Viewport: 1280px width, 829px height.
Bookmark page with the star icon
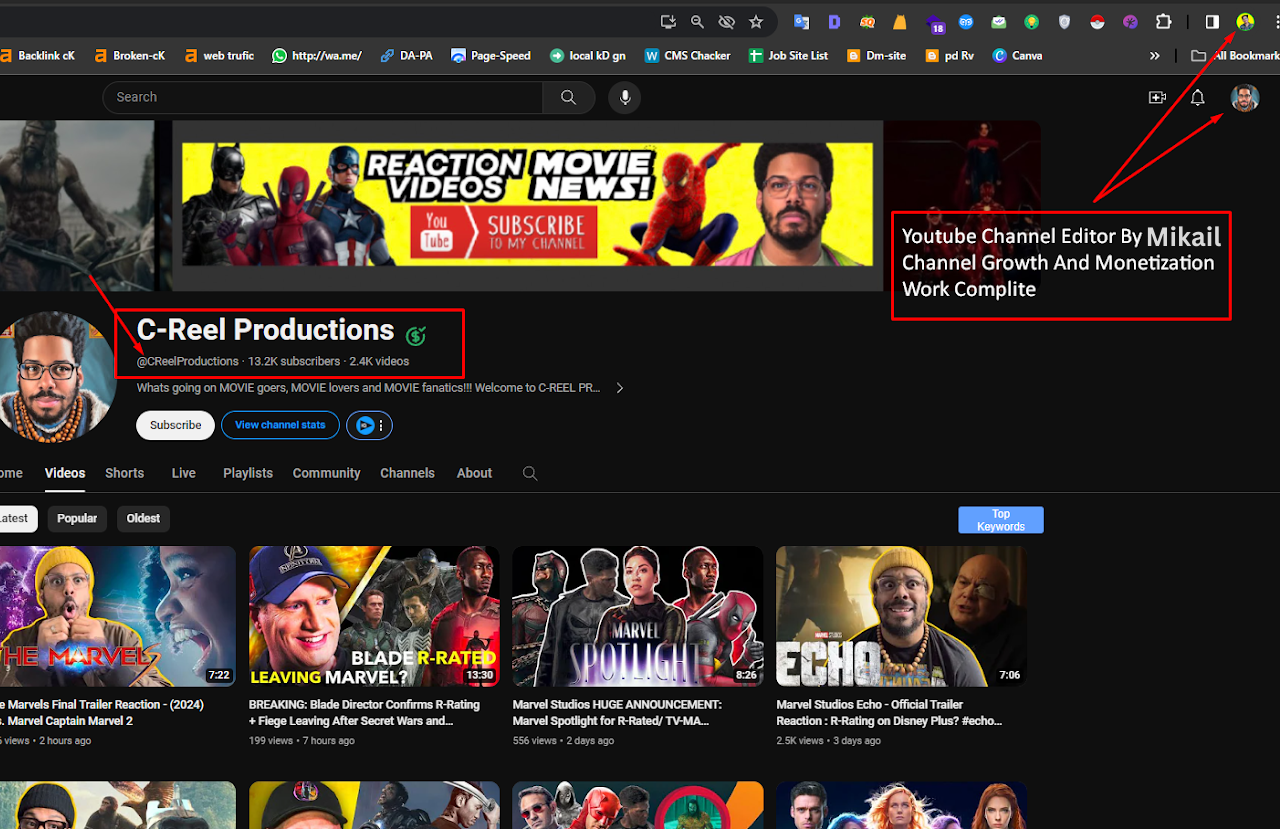pyautogui.click(x=756, y=22)
